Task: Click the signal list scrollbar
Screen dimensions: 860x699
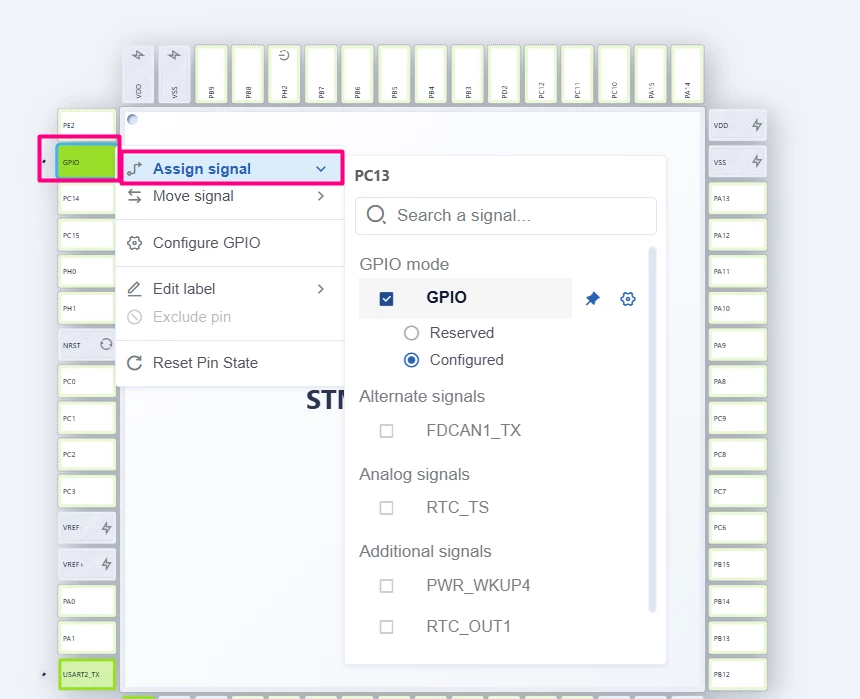Action: (x=652, y=429)
